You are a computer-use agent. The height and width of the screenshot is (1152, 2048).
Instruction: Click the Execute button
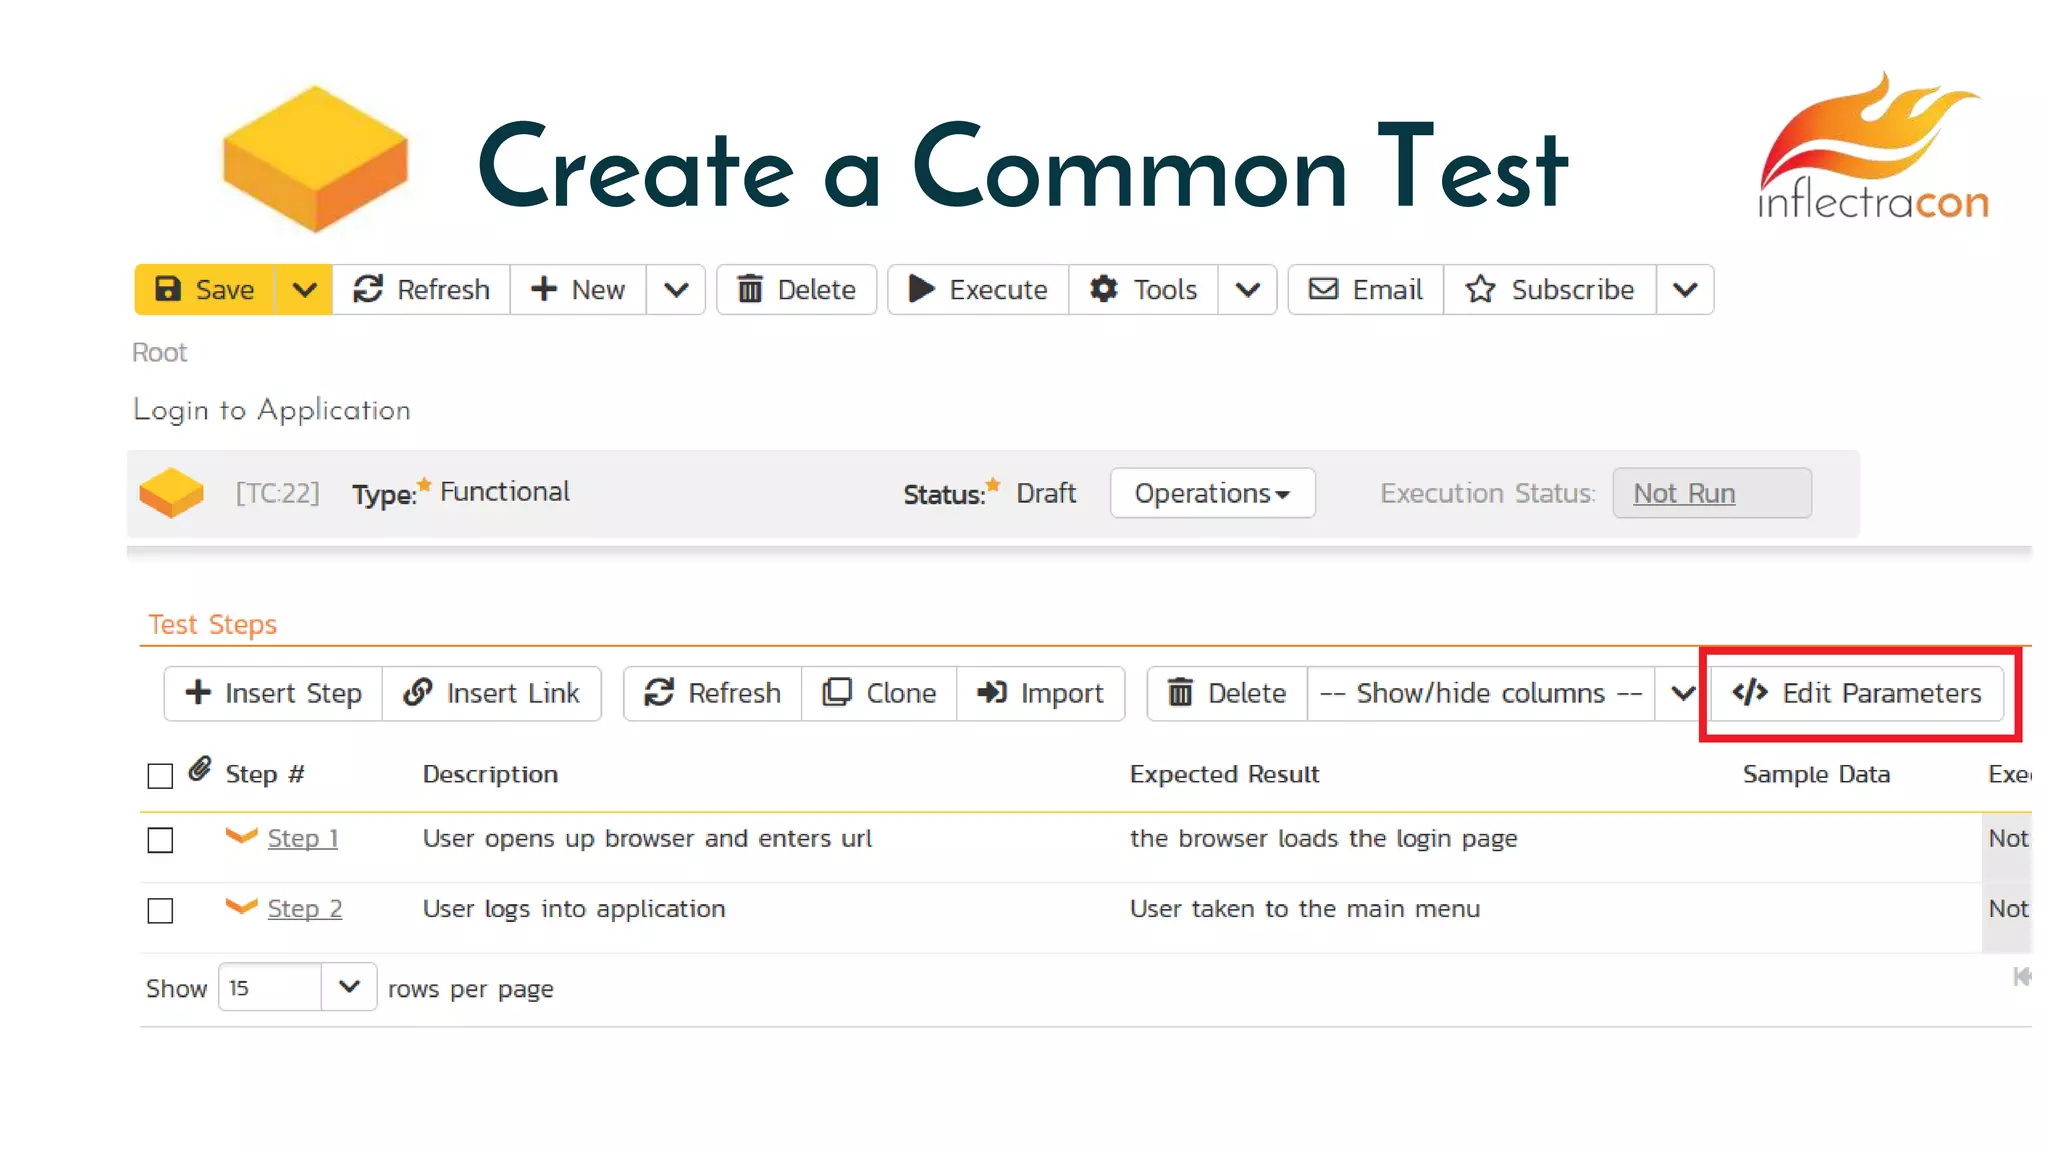point(978,290)
